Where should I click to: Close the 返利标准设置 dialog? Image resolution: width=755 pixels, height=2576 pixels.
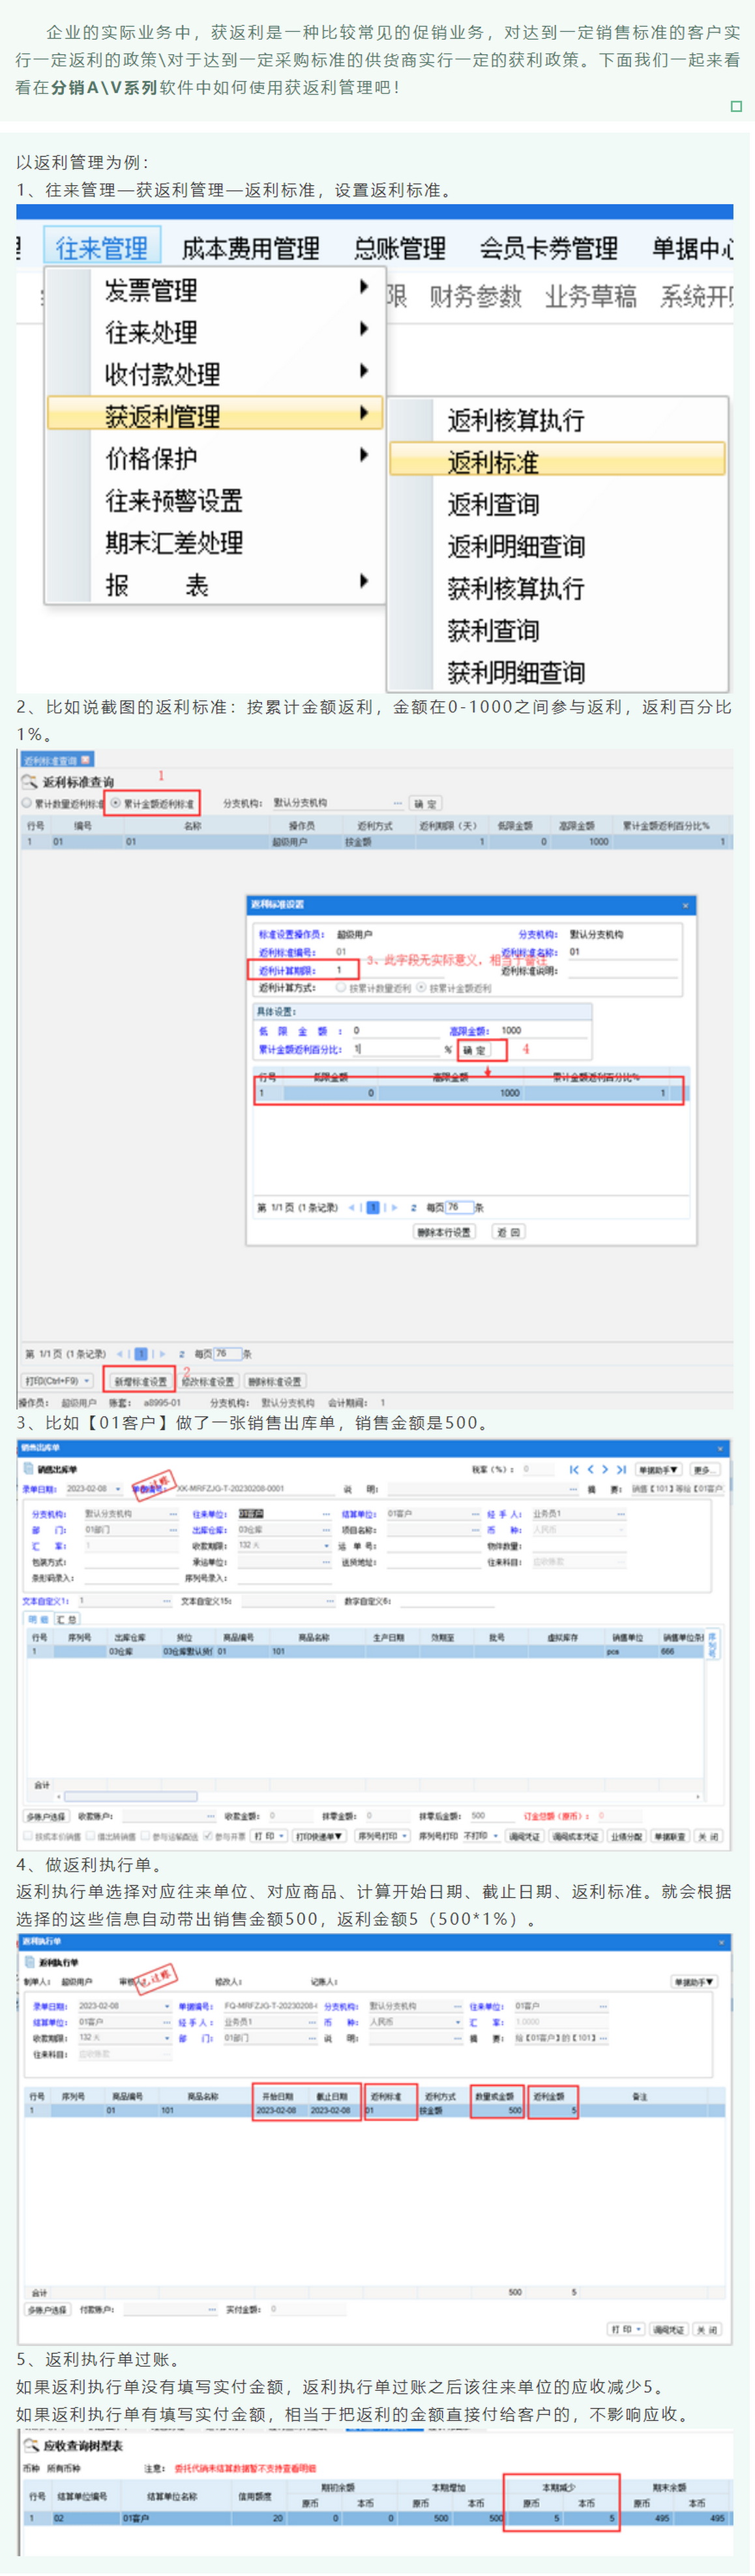click(685, 904)
